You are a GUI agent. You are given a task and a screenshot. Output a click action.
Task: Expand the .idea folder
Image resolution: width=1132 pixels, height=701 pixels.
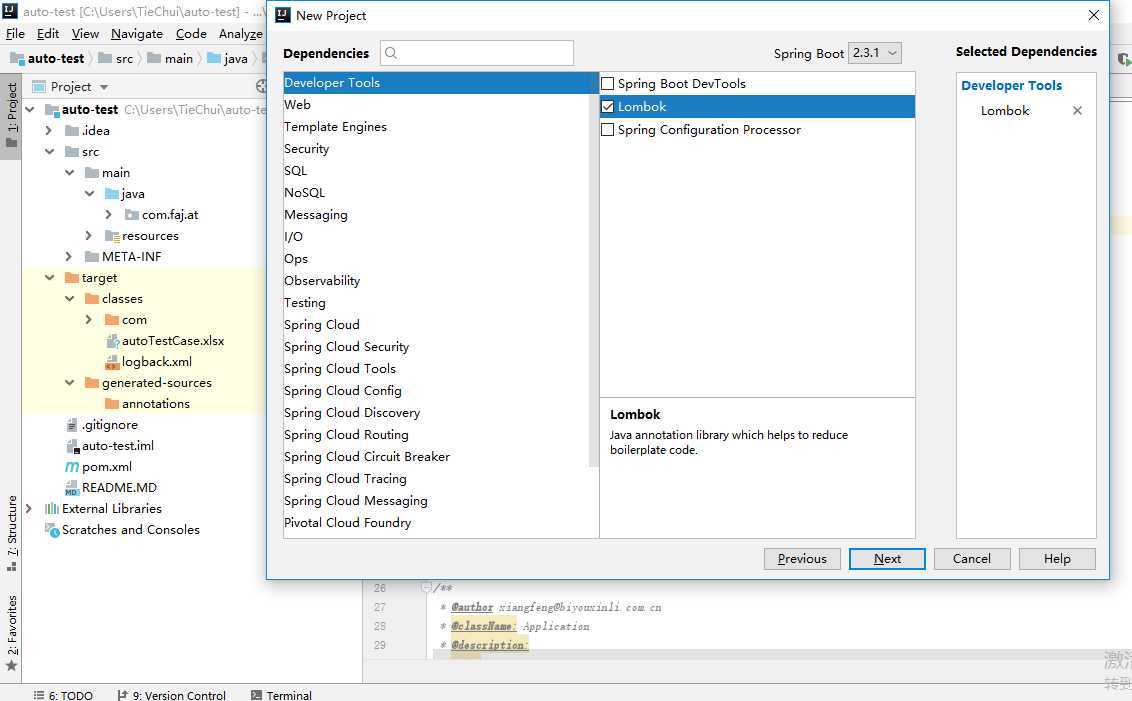click(x=49, y=131)
